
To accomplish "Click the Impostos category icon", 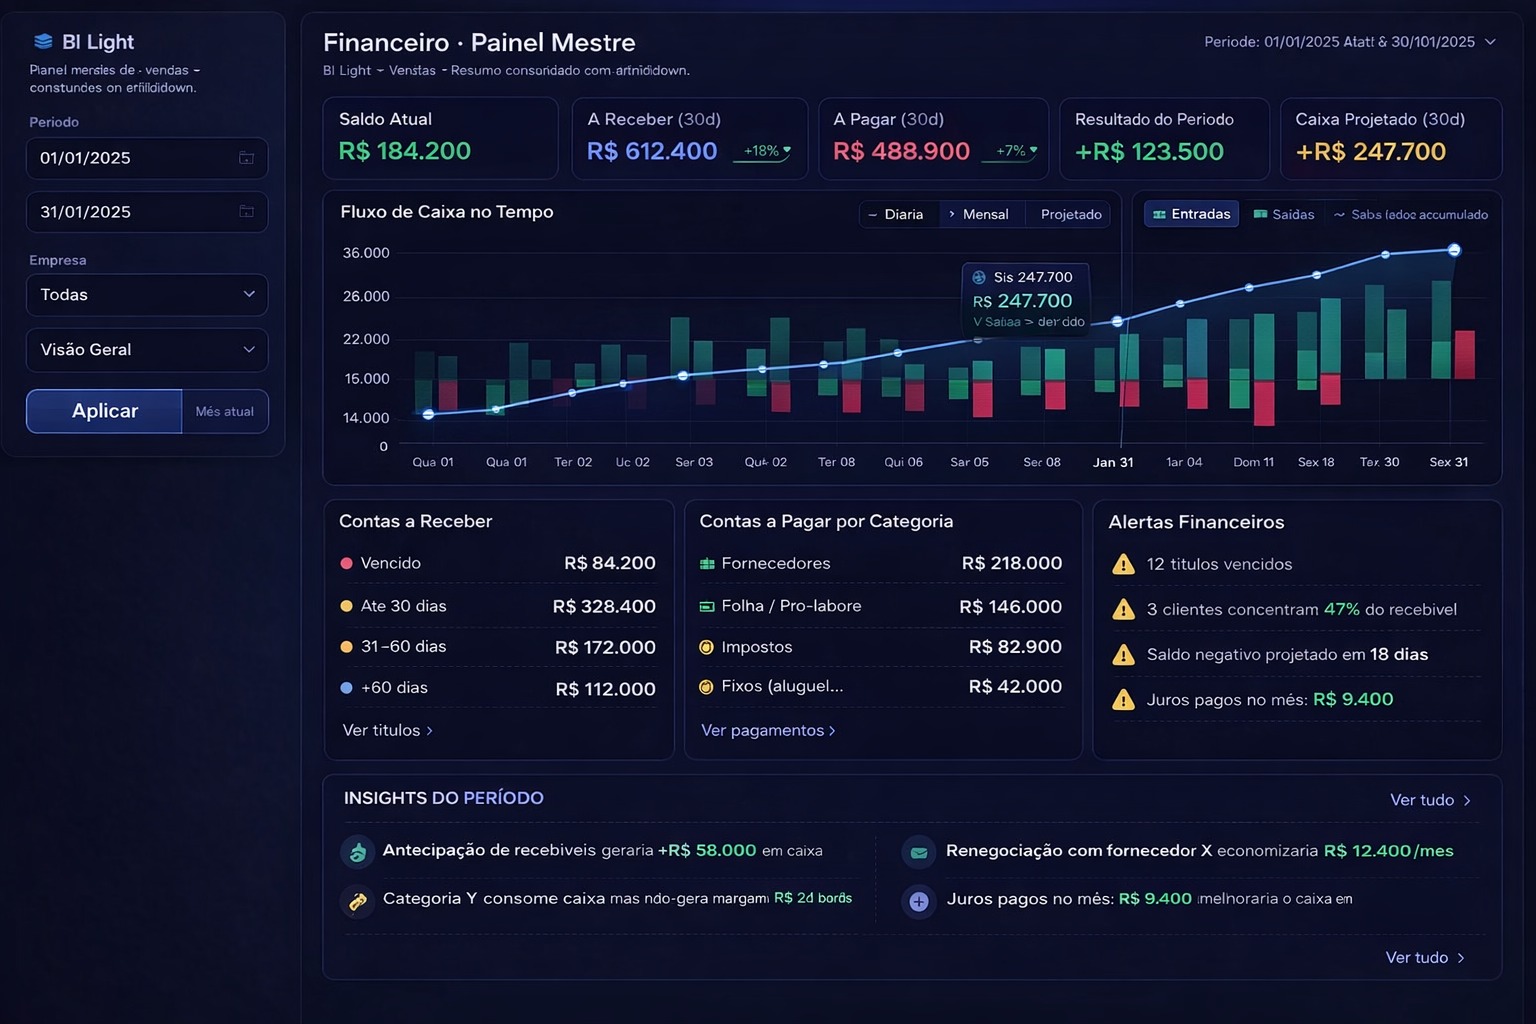I will [706, 647].
